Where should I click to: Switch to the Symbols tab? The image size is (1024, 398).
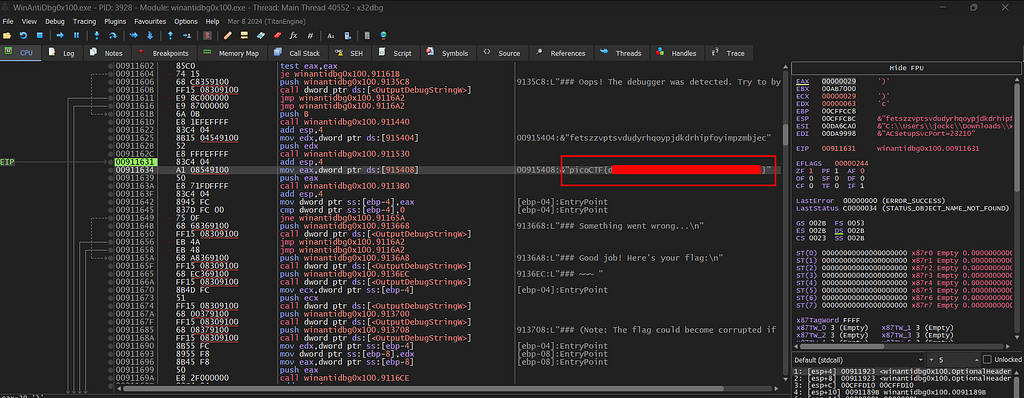pos(448,53)
